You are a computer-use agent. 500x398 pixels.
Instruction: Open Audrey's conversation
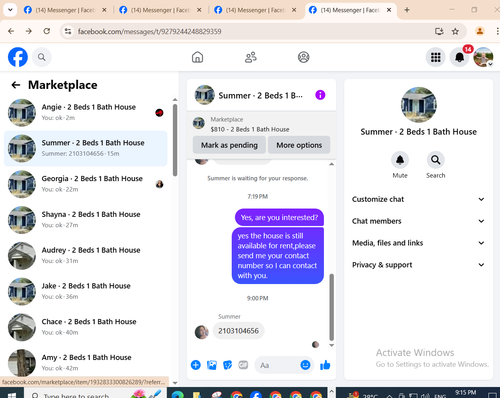[x=85, y=256]
